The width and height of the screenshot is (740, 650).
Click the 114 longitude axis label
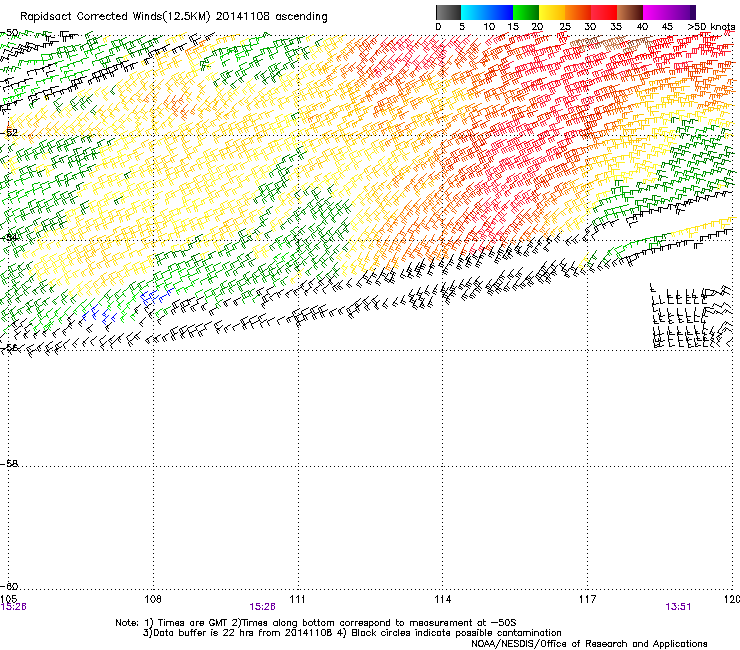(x=442, y=599)
